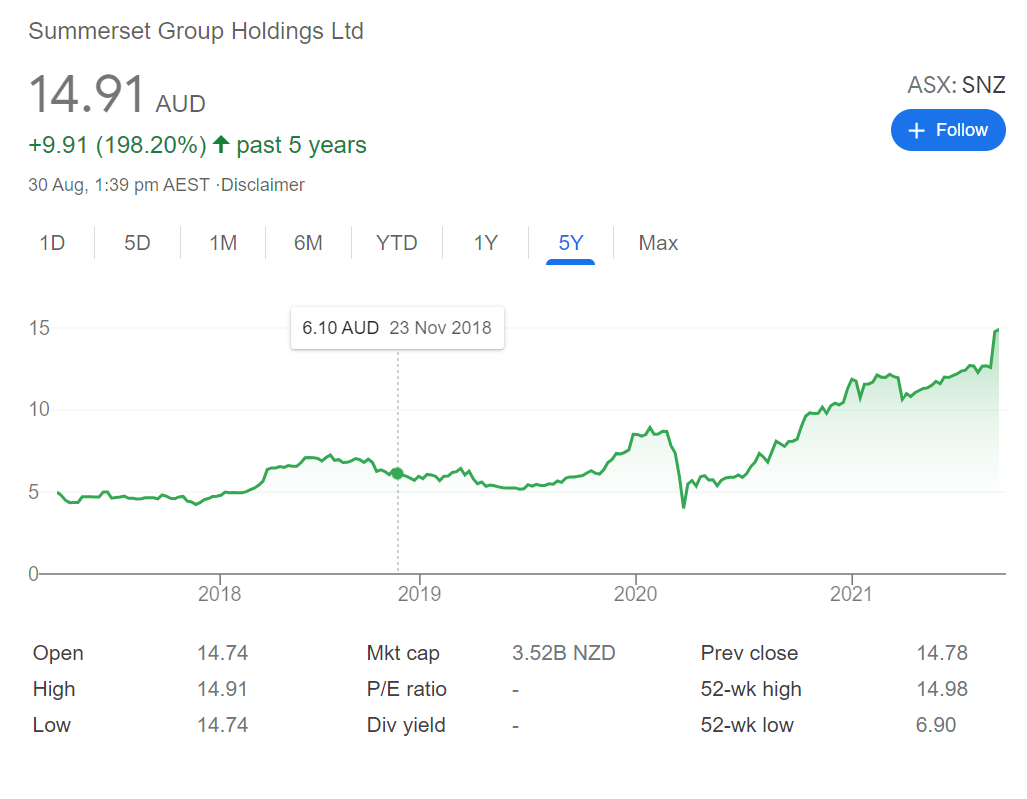Click the green up arrow beside percentage change
Screen dimensions: 1027x799
[220, 145]
